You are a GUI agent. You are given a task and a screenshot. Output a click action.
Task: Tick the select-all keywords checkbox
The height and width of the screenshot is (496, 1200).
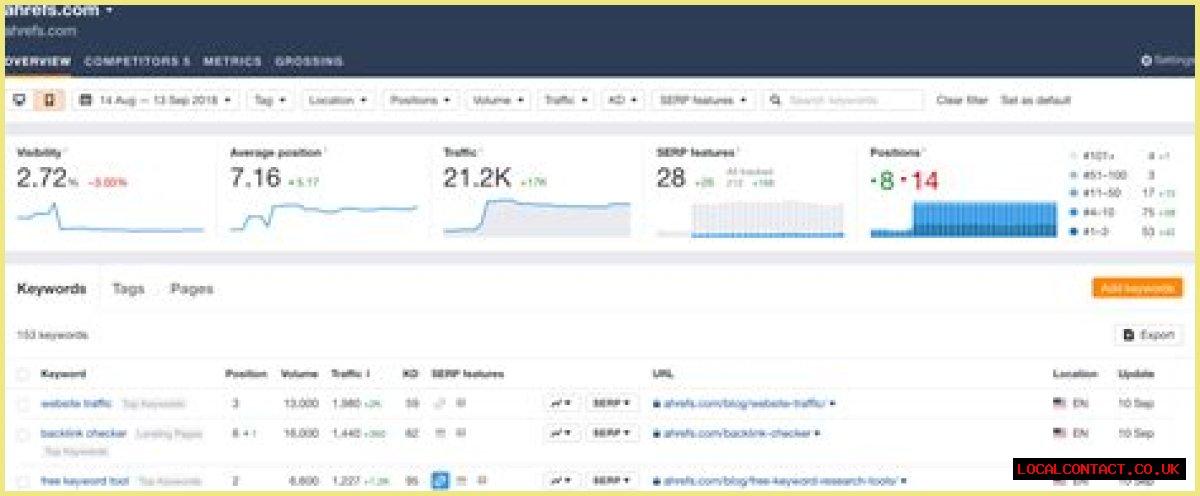(x=23, y=374)
